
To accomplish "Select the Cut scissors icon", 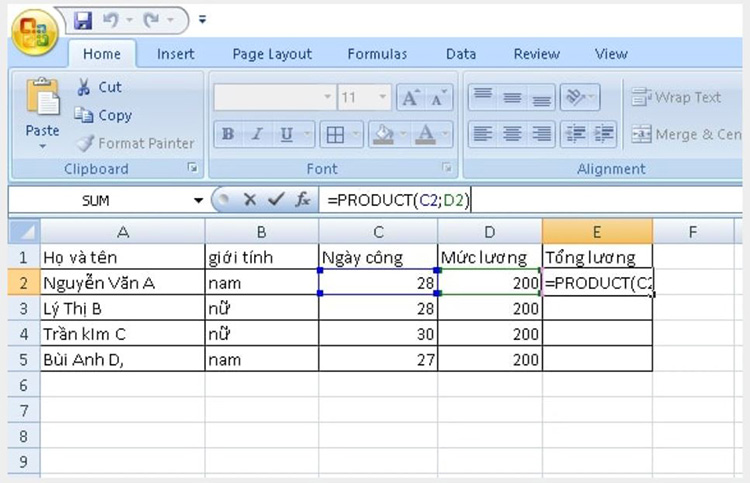I will (x=84, y=87).
